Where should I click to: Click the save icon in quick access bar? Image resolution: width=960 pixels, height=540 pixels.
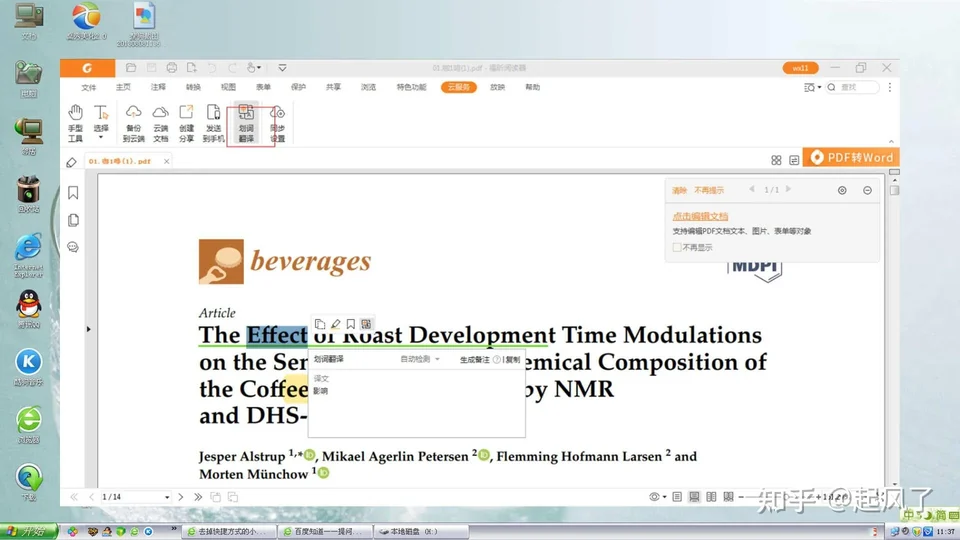tap(151, 68)
